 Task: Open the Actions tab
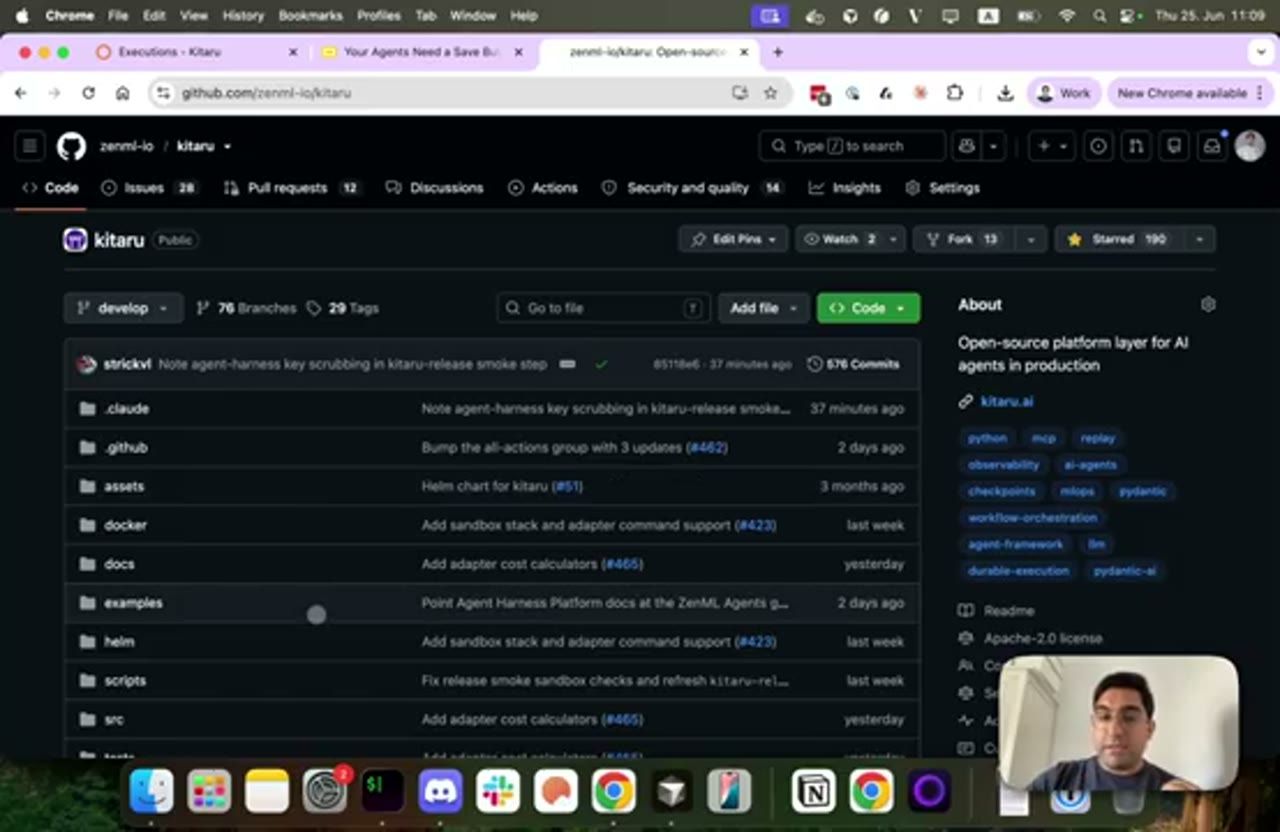click(543, 188)
